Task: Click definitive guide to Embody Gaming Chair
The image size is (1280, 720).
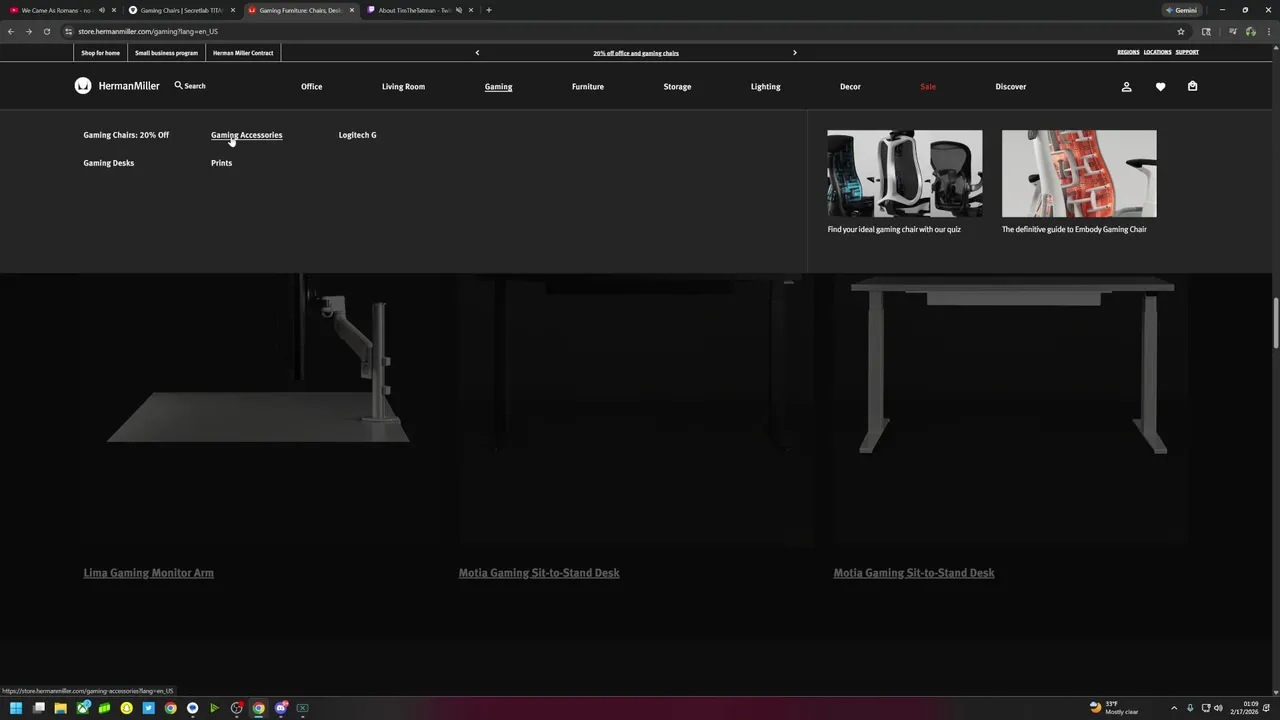Action: (x=1074, y=229)
